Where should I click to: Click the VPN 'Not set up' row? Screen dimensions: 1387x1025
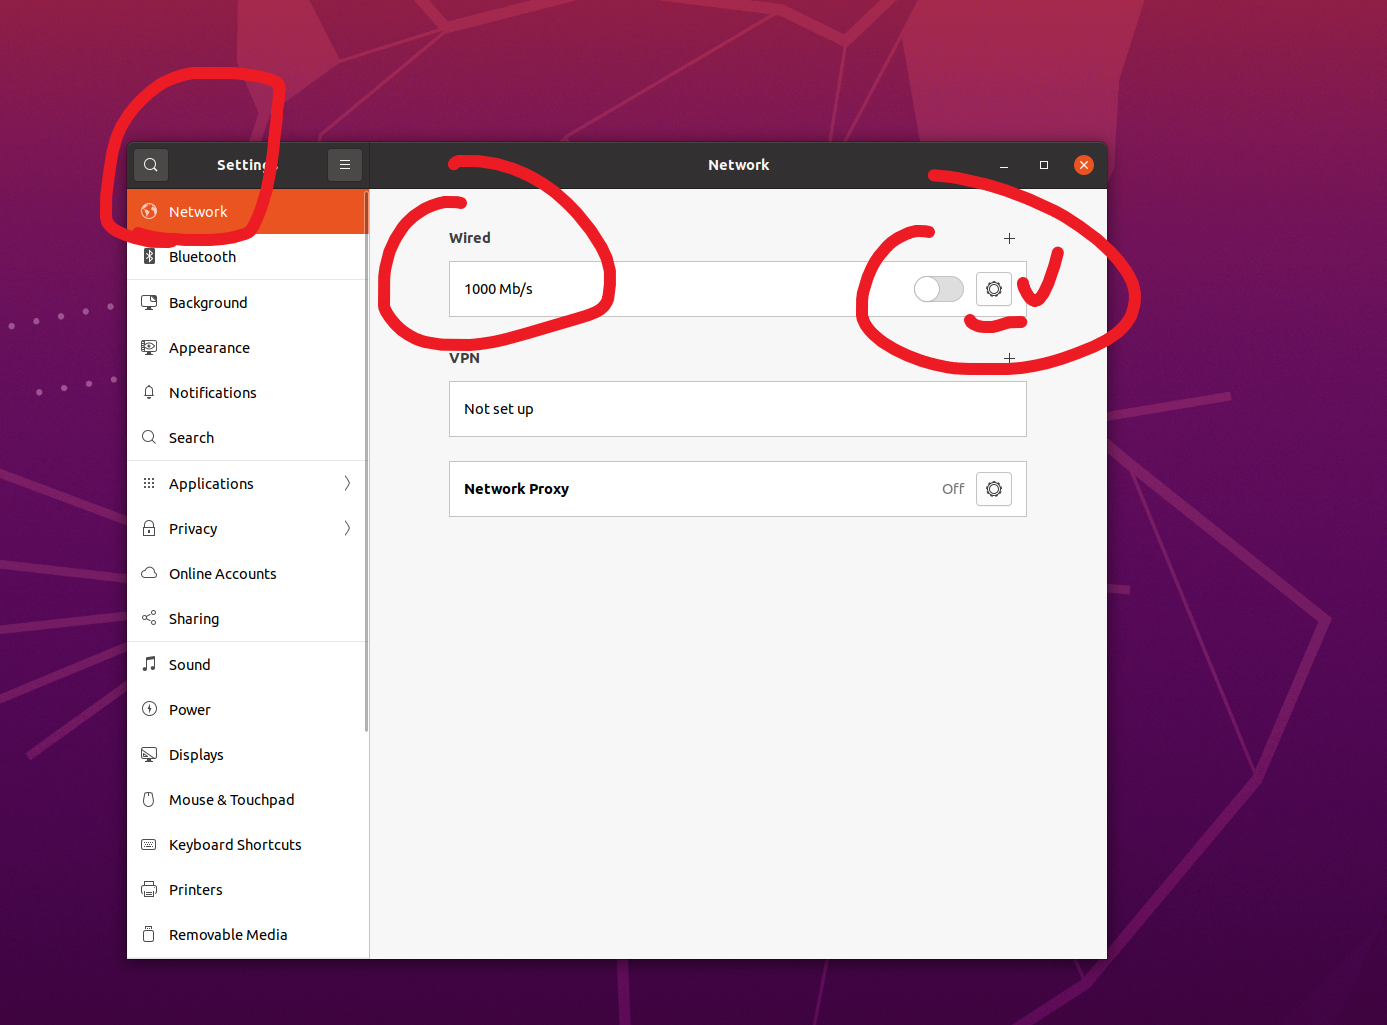(738, 409)
